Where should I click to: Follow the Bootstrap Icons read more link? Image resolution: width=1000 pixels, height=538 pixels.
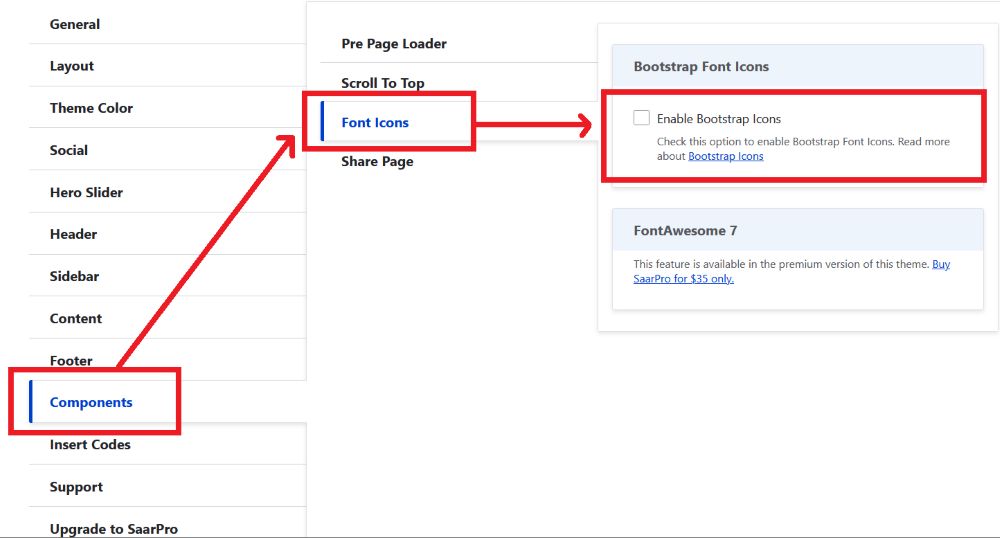coord(725,156)
